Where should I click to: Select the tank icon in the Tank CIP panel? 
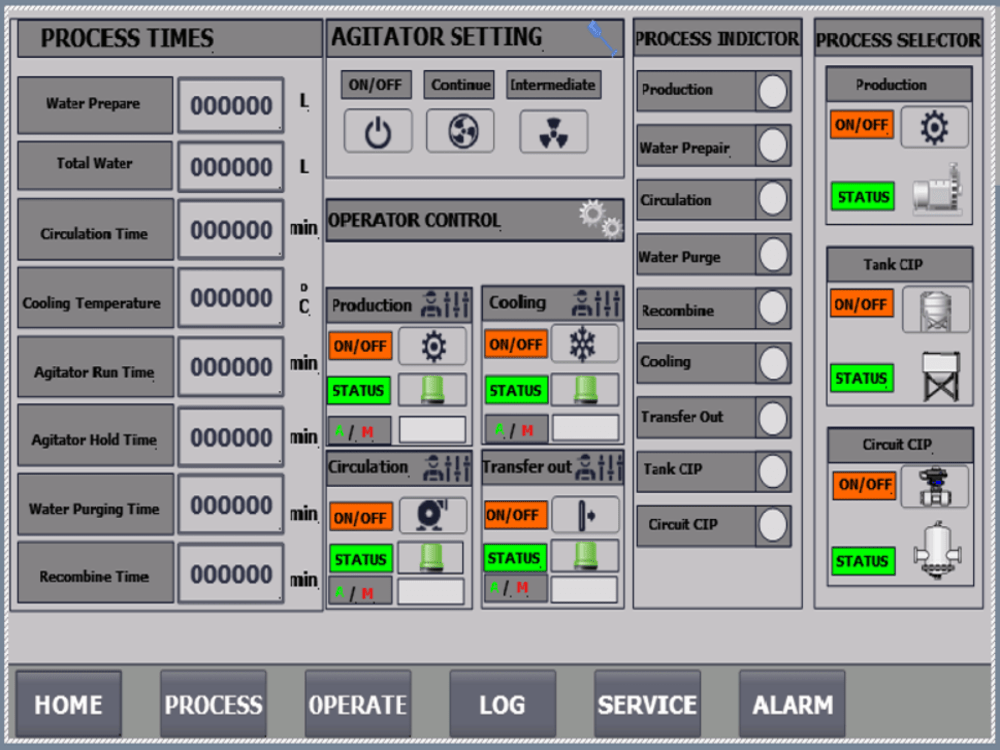pos(934,308)
